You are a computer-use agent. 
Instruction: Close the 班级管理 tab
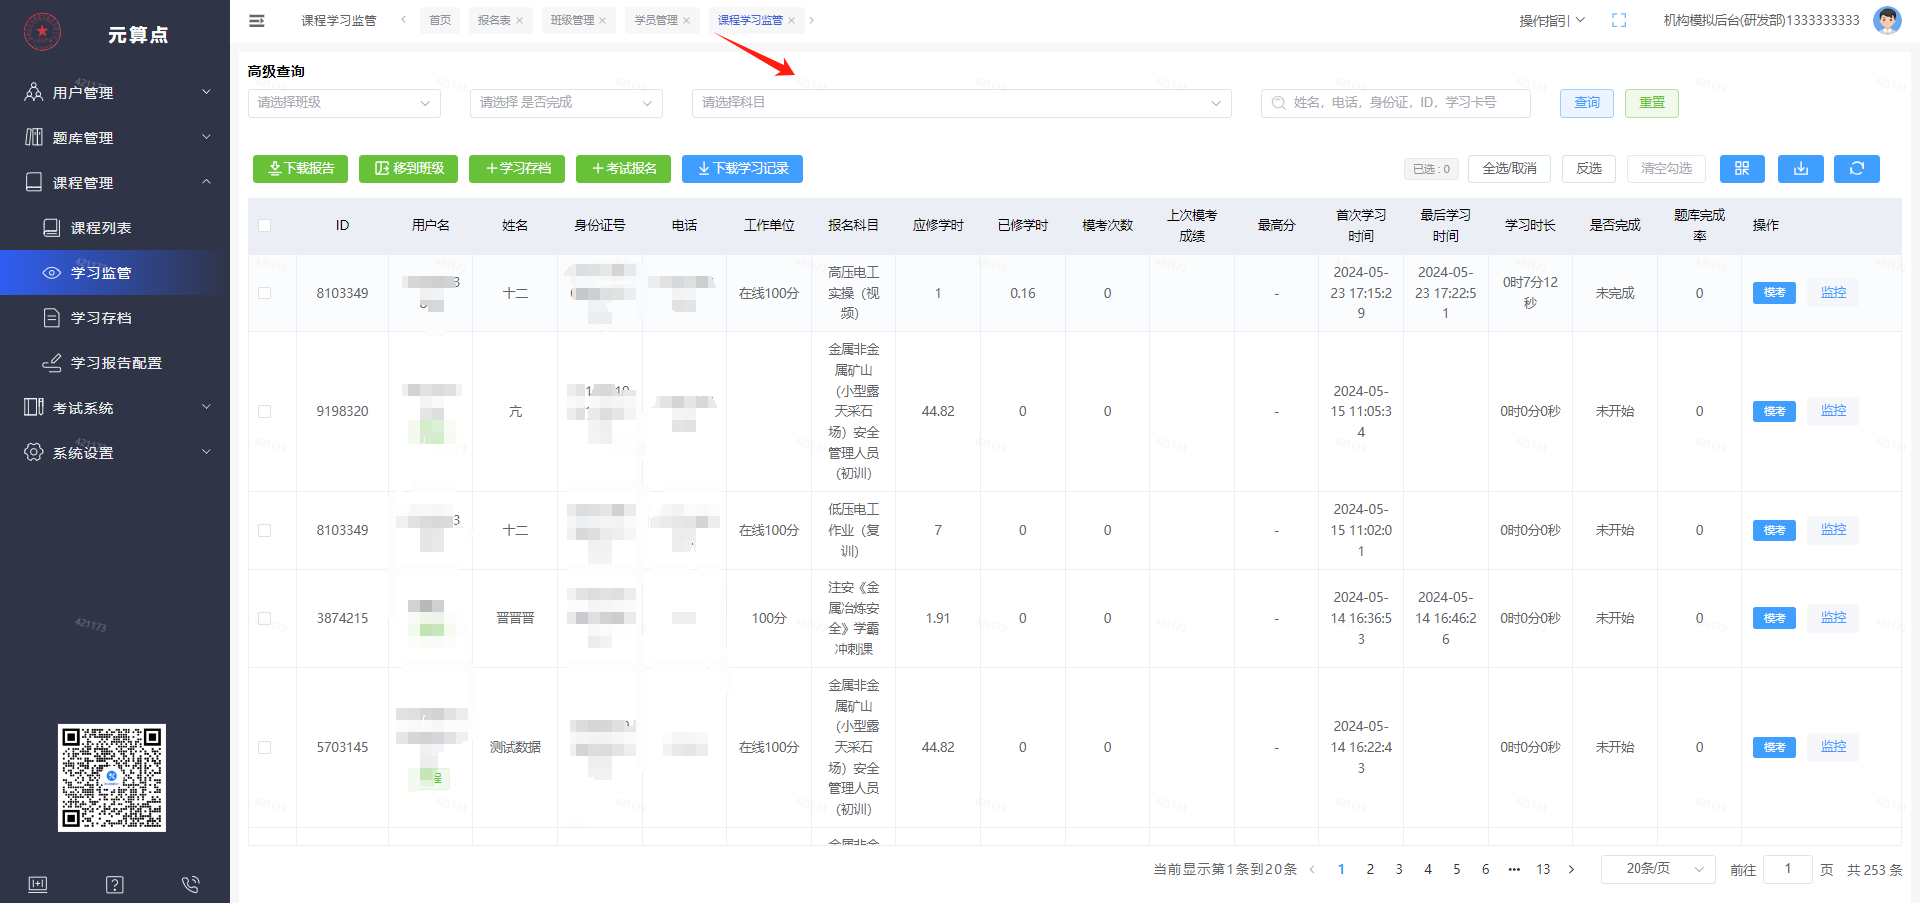603,21
